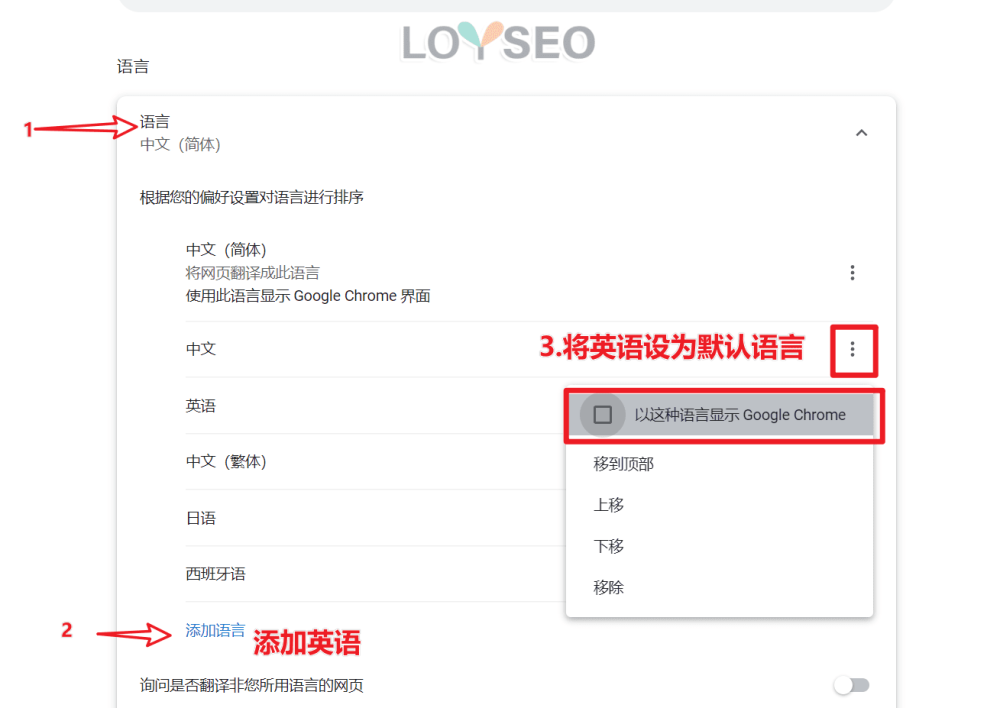This screenshot has width=1000, height=708.
Task: Open the three-dot menu for 中文 row
Action: 852,349
